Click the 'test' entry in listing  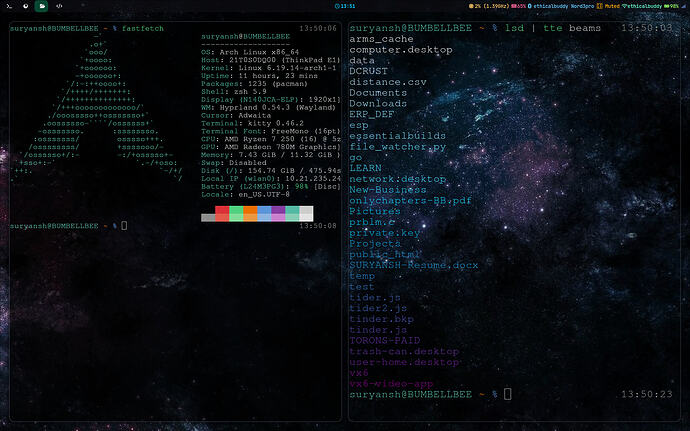[362, 287]
